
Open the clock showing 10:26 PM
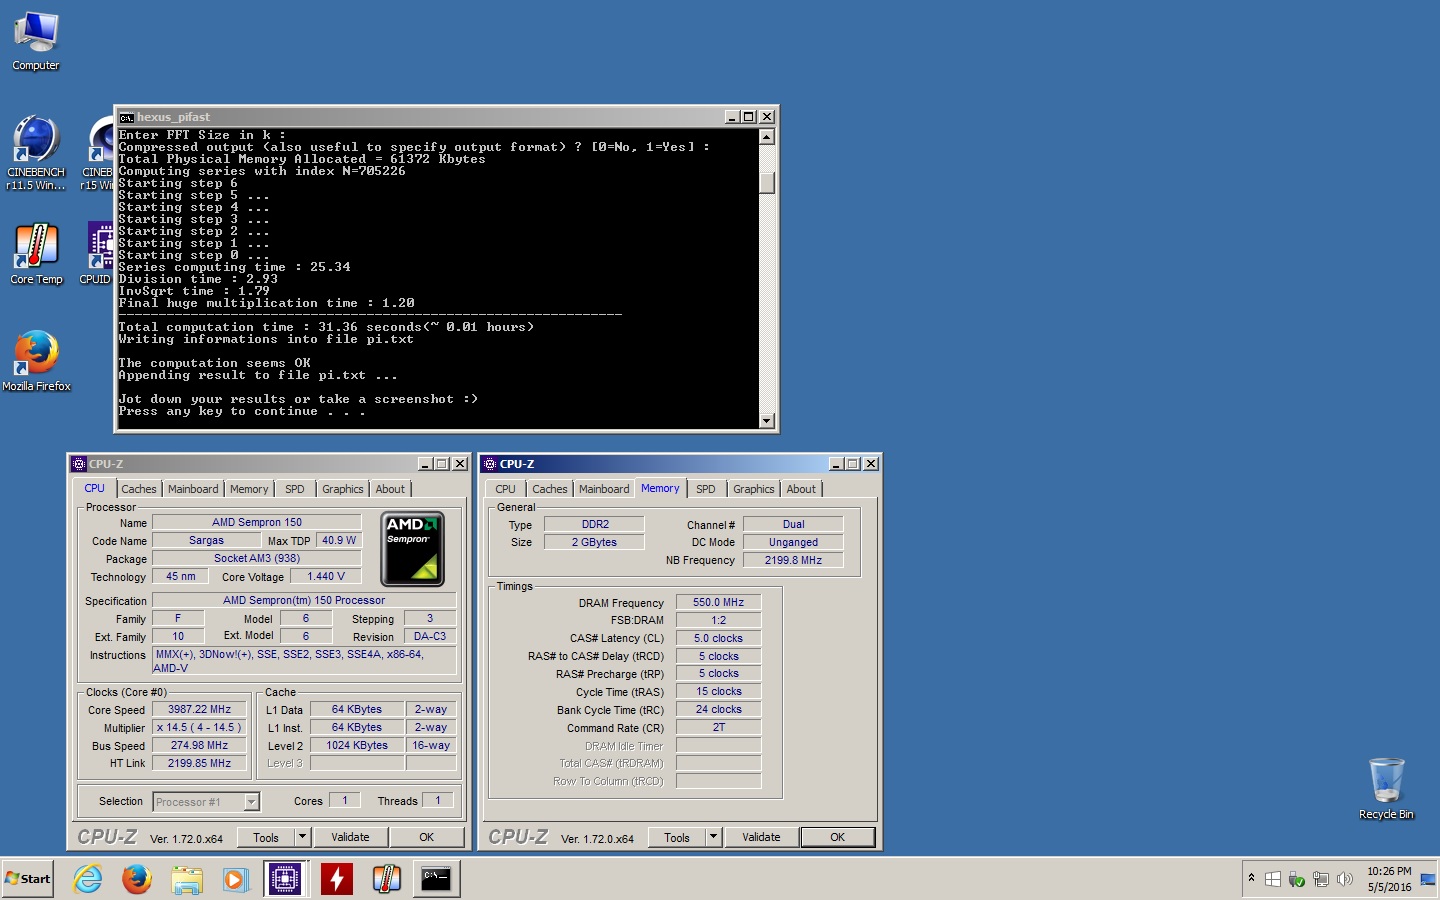click(1389, 879)
